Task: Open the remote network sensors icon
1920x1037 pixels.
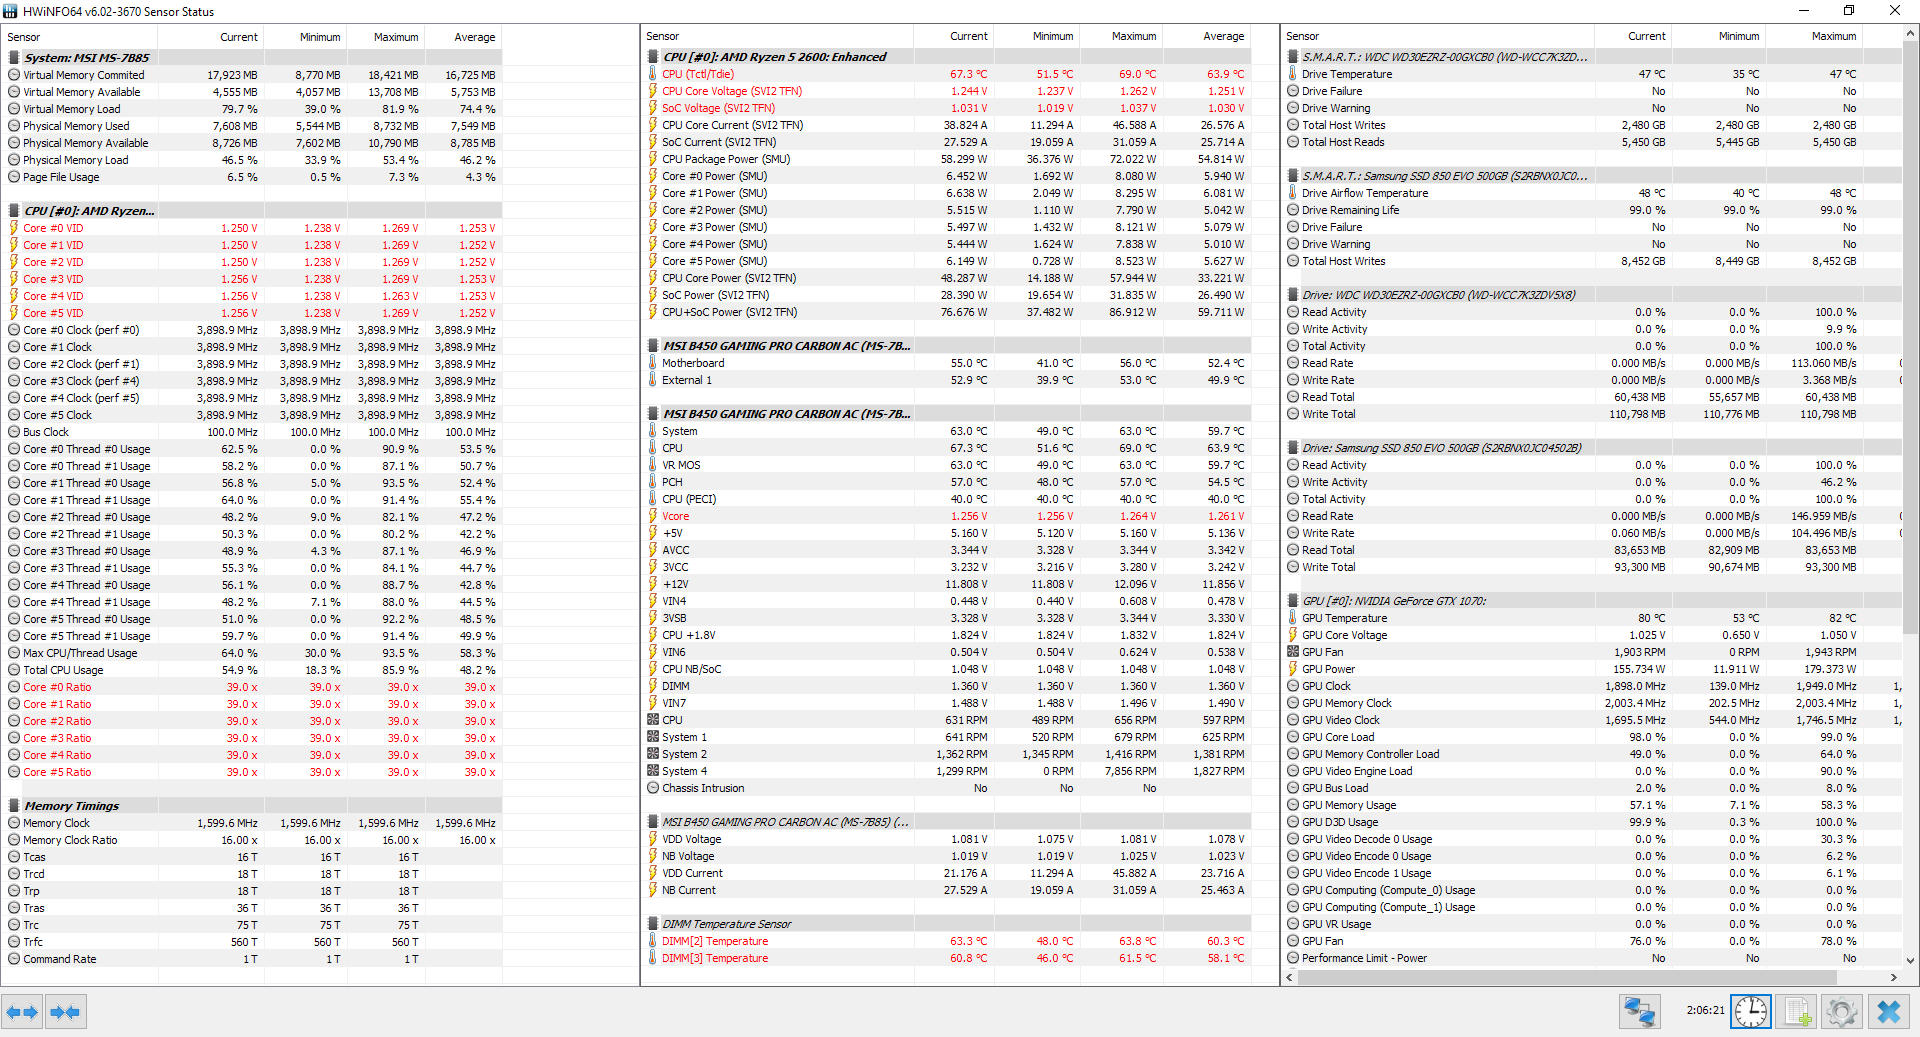Action: tap(1640, 1012)
